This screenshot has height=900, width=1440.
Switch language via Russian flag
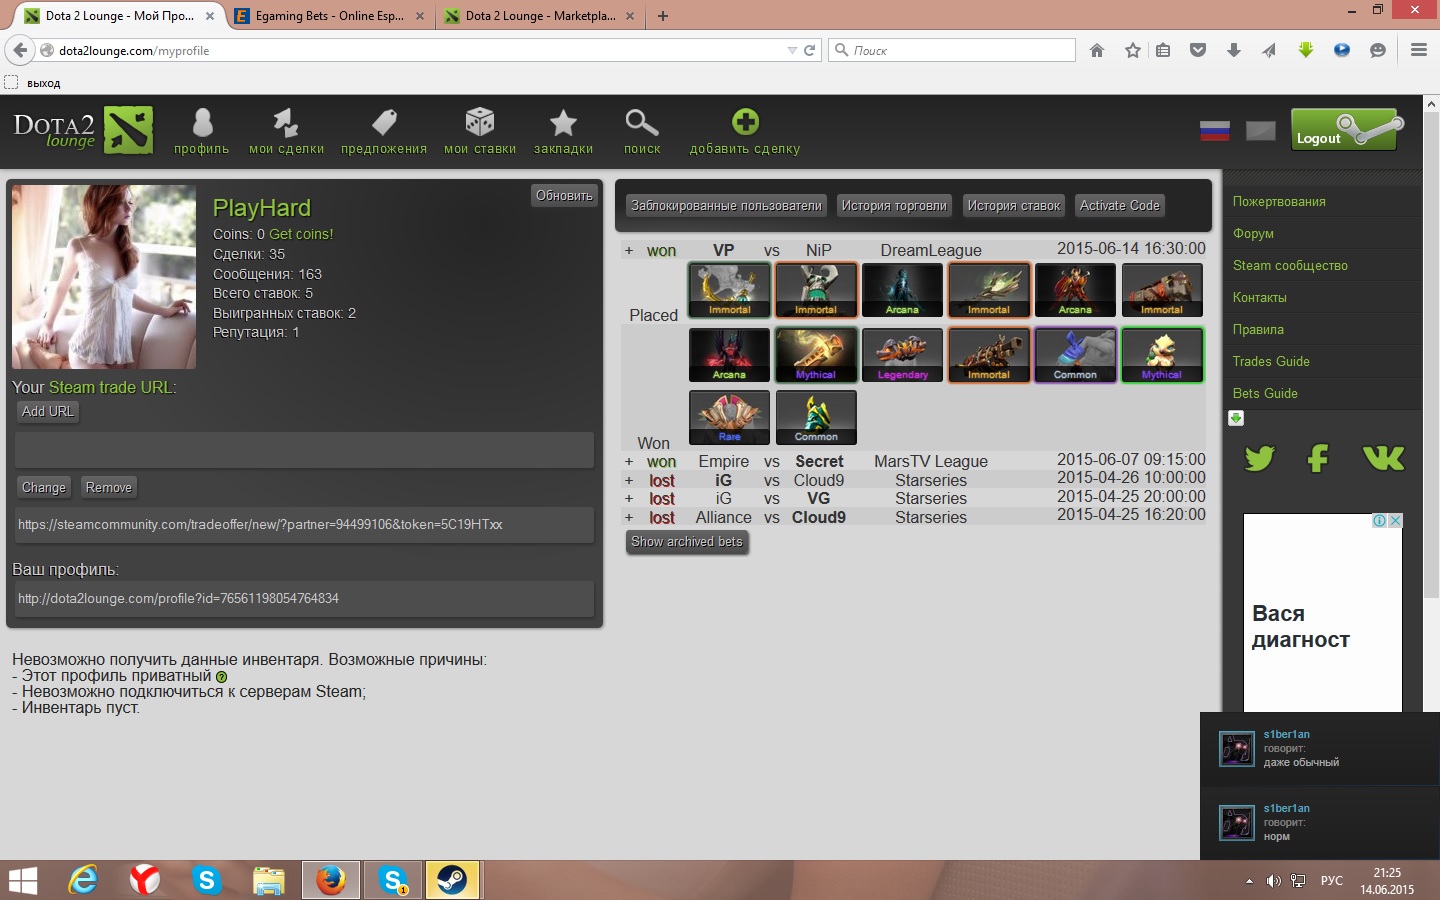tap(1214, 131)
